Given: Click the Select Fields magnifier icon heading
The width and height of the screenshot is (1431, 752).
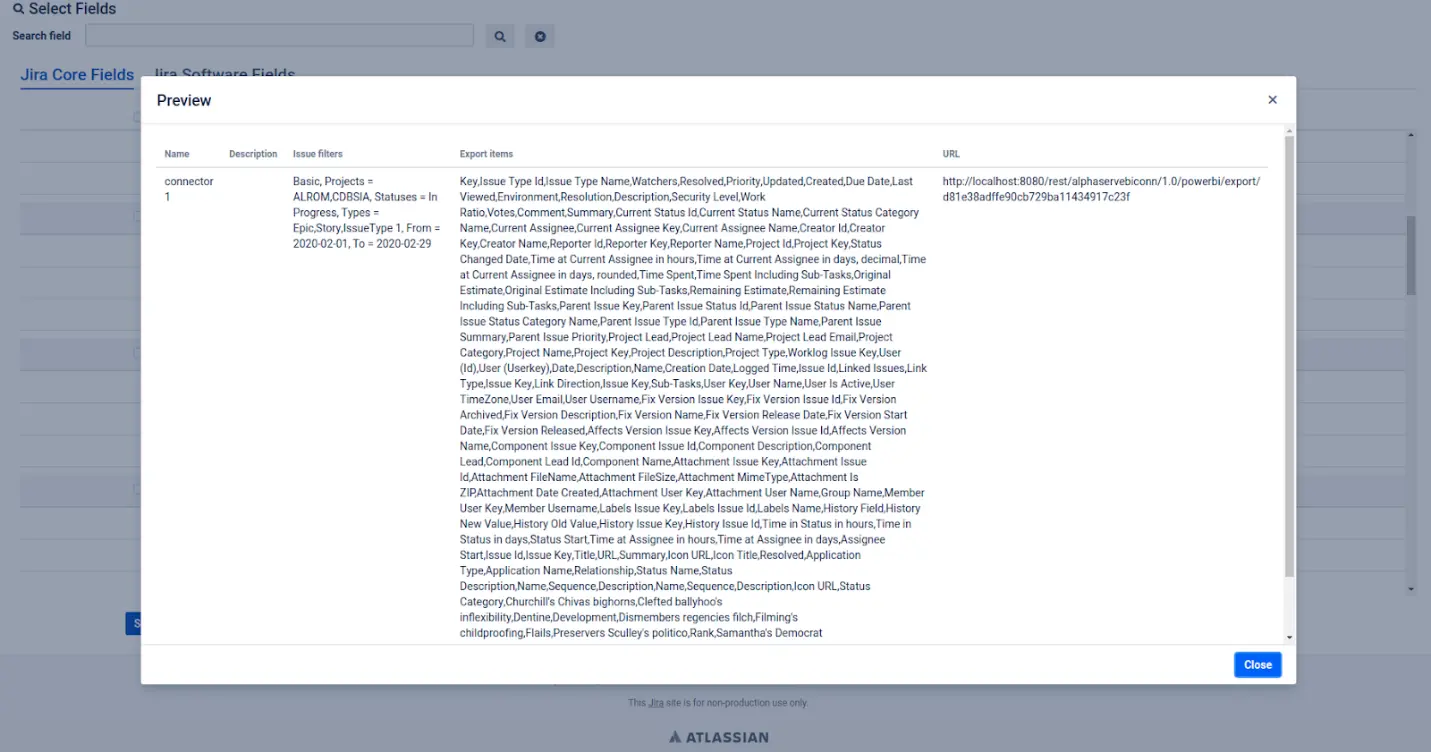Looking at the screenshot, I should tap(64, 9).
